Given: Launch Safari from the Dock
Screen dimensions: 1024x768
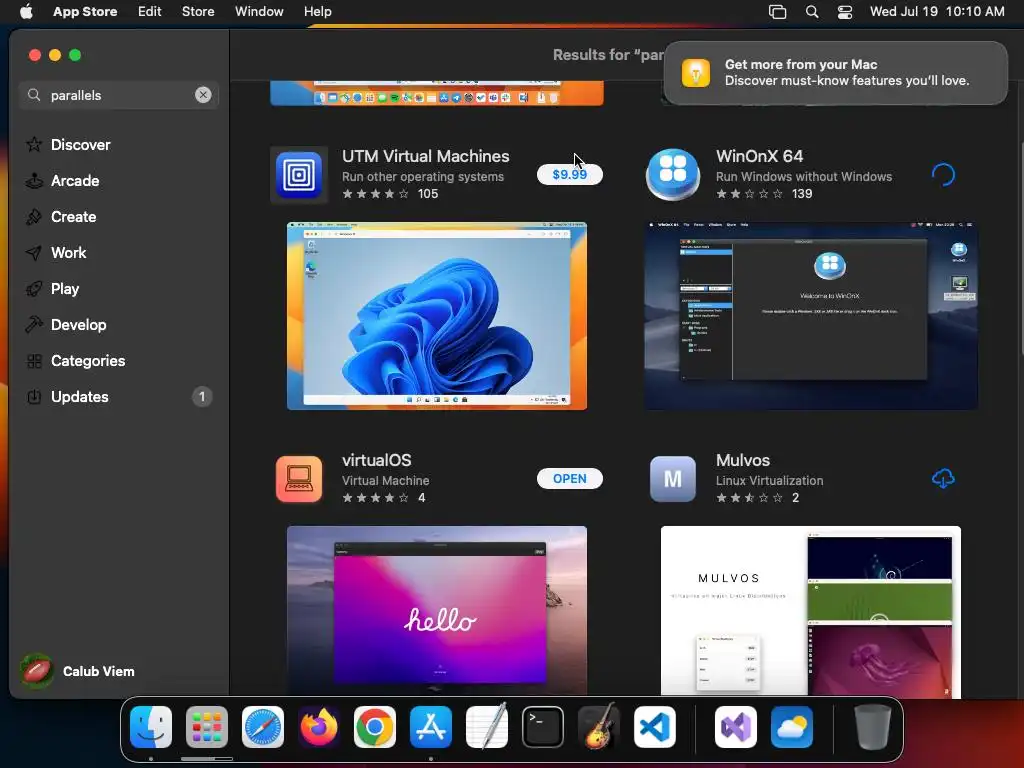Looking at the screenshot, I should 263,726.
